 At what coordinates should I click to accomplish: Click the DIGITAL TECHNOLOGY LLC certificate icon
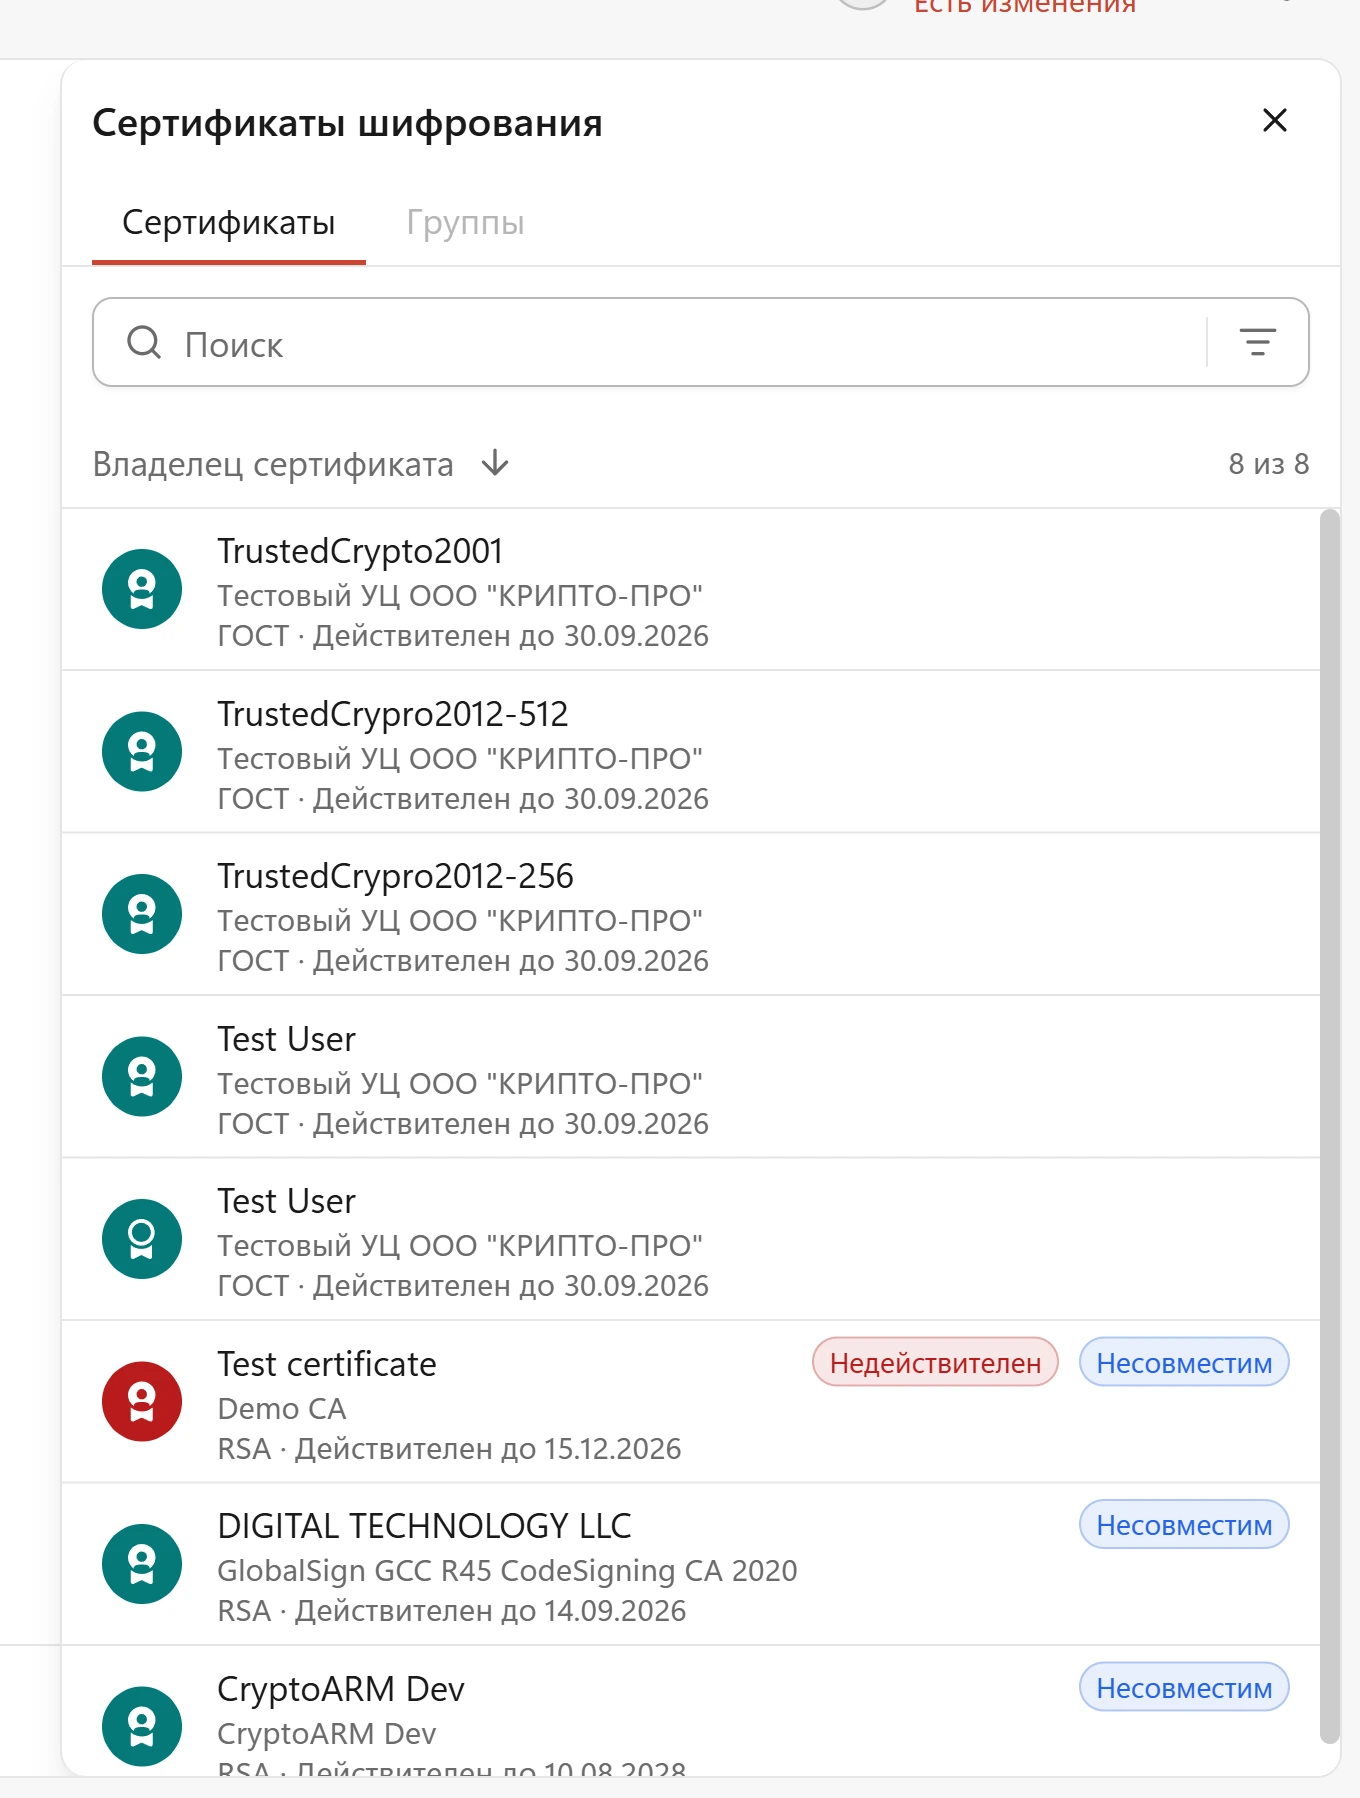coord(142,1564)
